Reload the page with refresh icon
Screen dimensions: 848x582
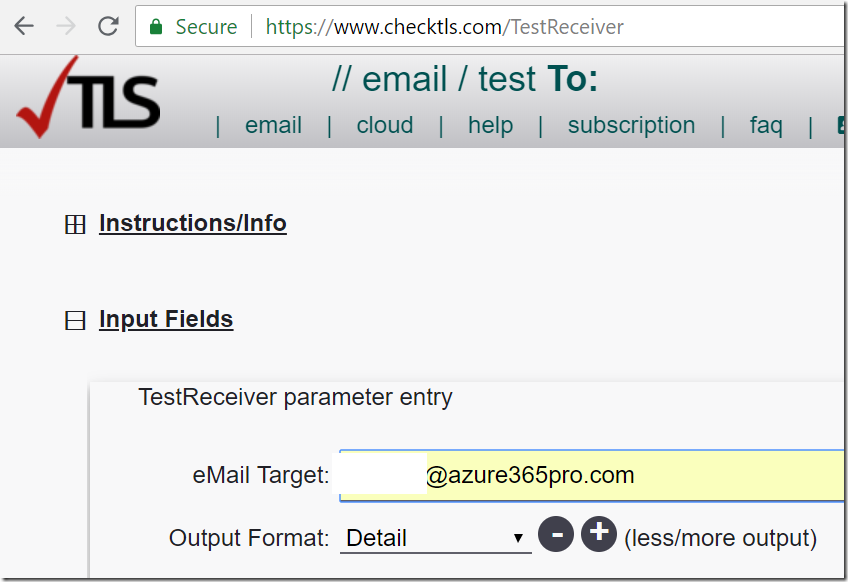click(x=108, y=25)
